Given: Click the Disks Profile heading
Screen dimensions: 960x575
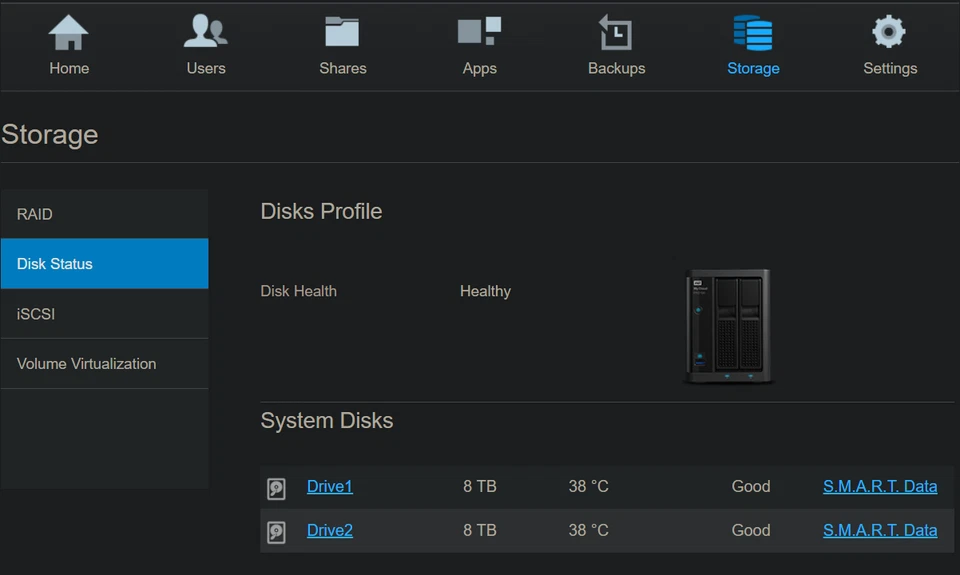Looking at the screenshot, I should (x=321, y=211).
